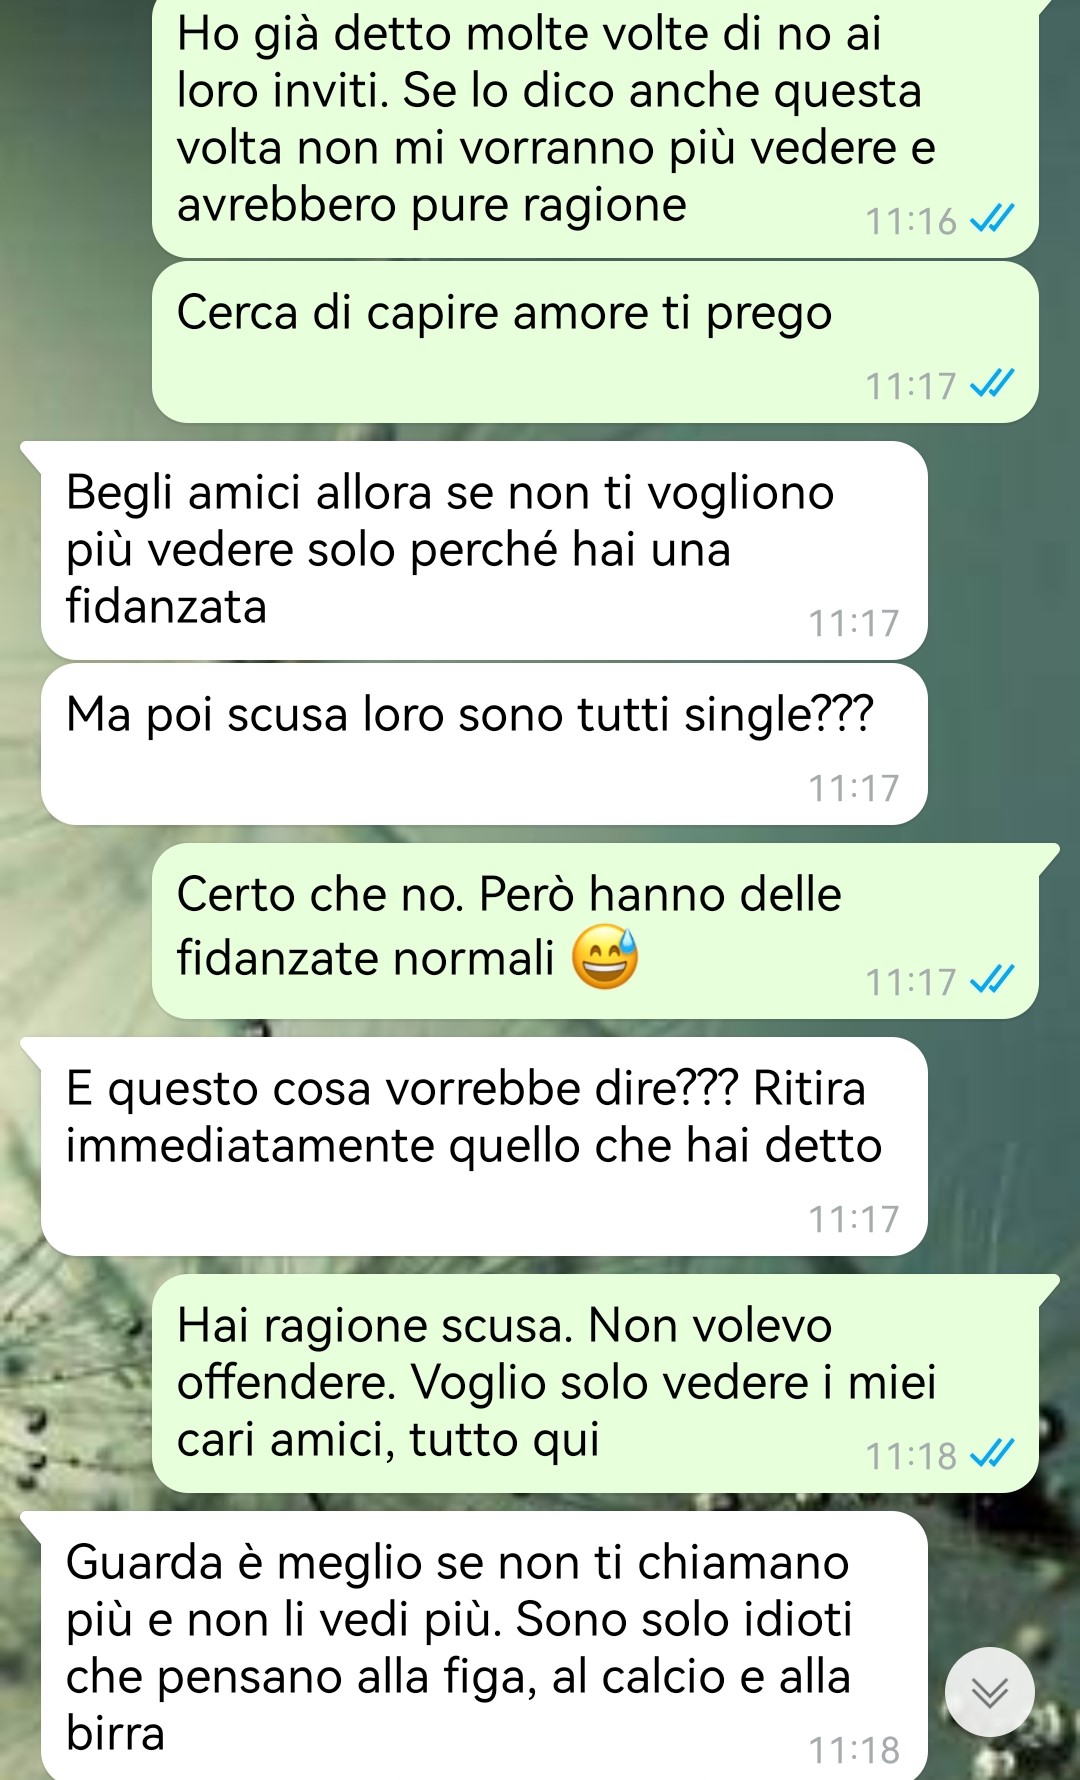Select 'Ho già detto molte volte' sent message

(x=595, y=128)
